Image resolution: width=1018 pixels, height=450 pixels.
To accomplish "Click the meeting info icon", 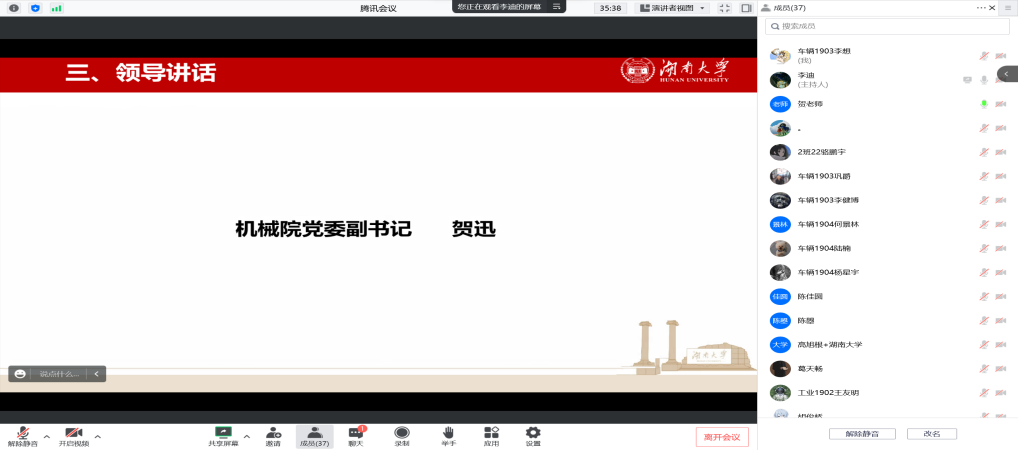I will point(13,8).
